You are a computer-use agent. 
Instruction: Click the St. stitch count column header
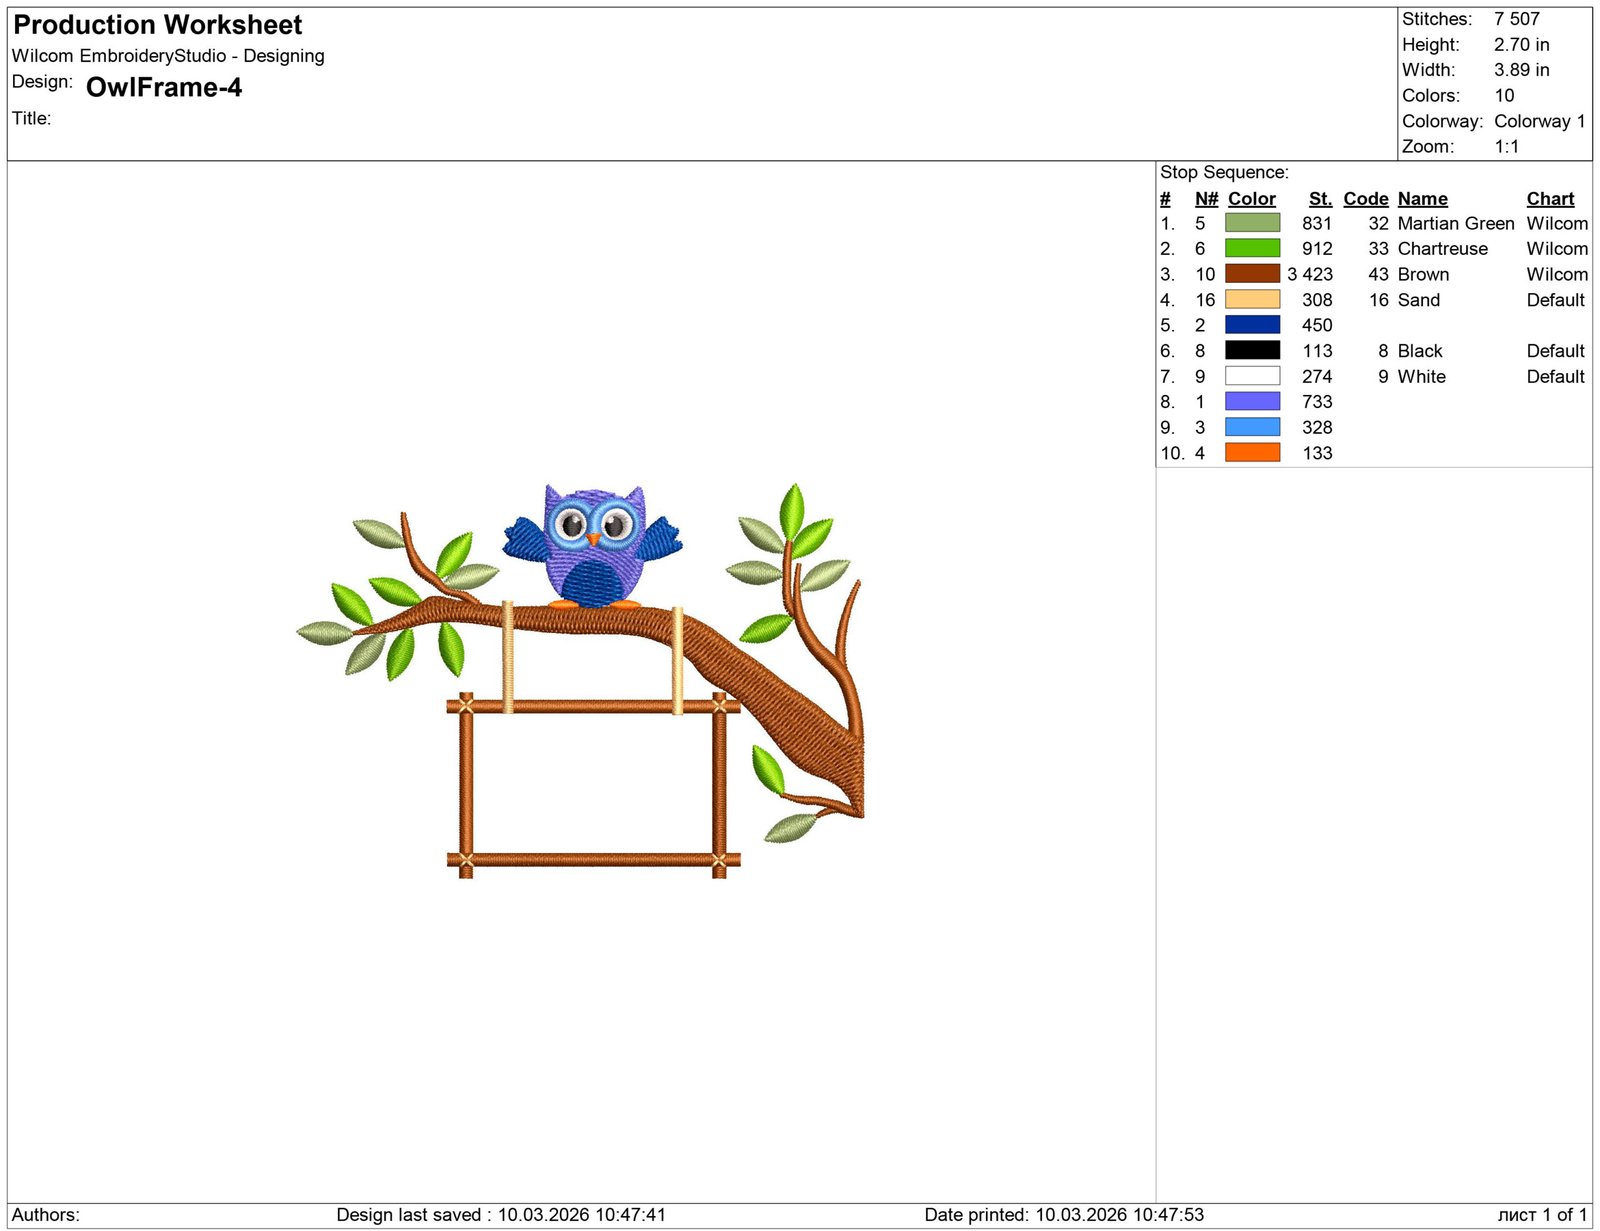click(x=1320, y=199)
